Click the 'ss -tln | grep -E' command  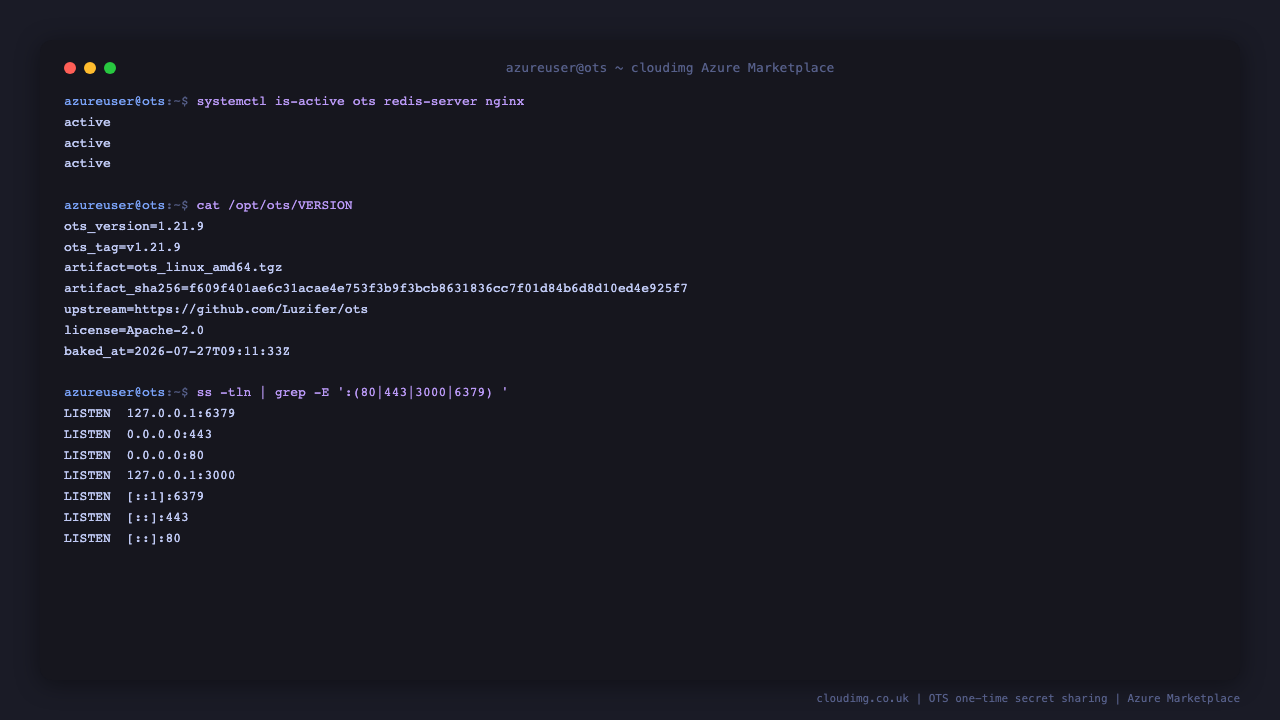pos(352,393)
